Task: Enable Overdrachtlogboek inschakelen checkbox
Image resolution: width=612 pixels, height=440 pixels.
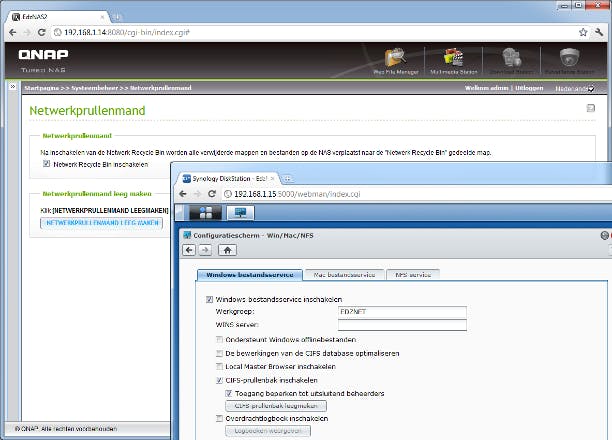Action: pos(219,418)
